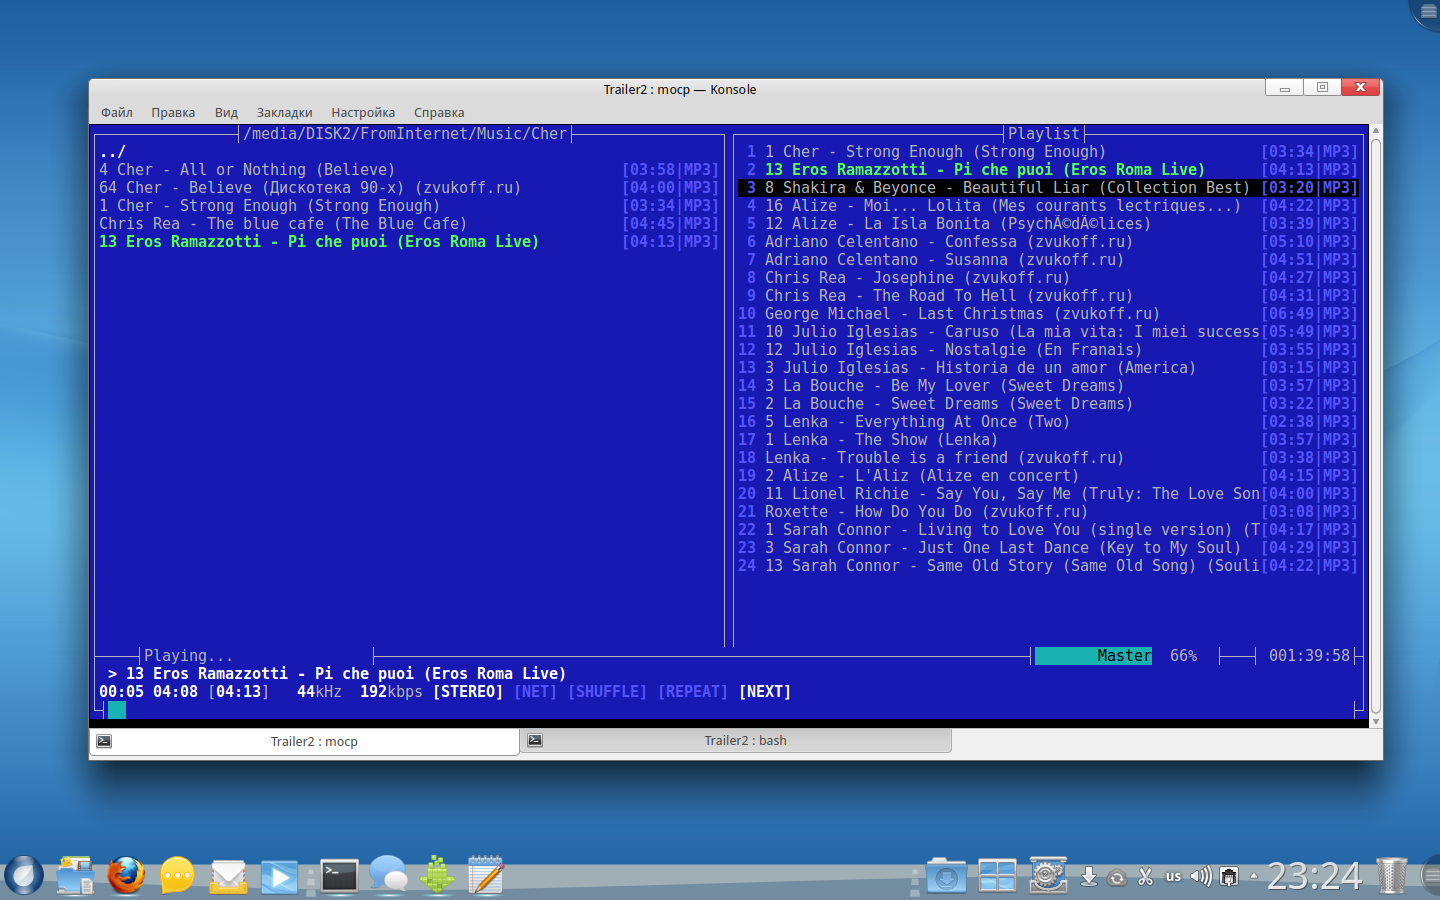The height and width of the screenshot is (900, 1440).
Task: Select Adriano Celentano - Confessa in playlist
Action: pos(1048,242)
